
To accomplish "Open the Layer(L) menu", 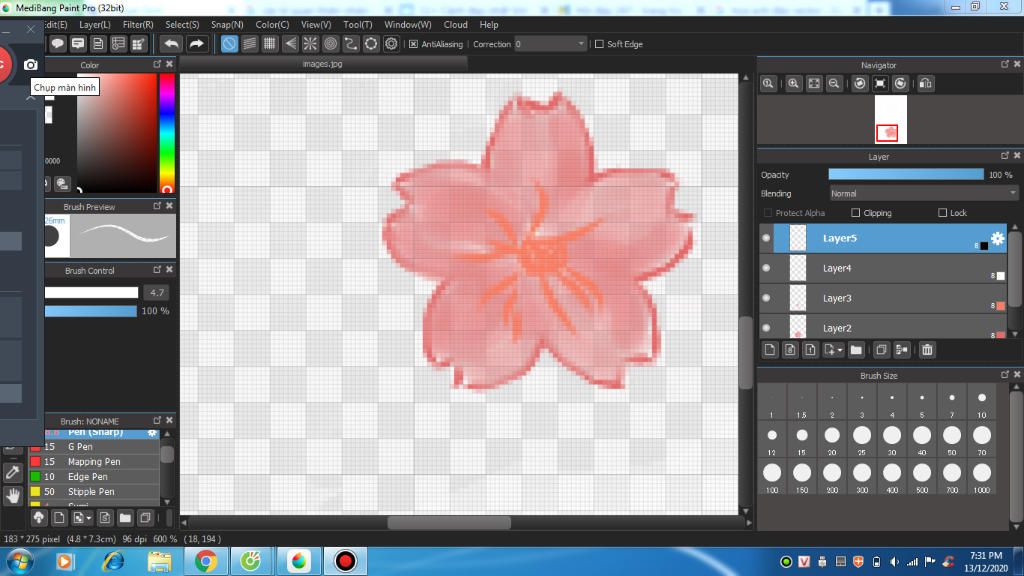I will click(95, 24).
